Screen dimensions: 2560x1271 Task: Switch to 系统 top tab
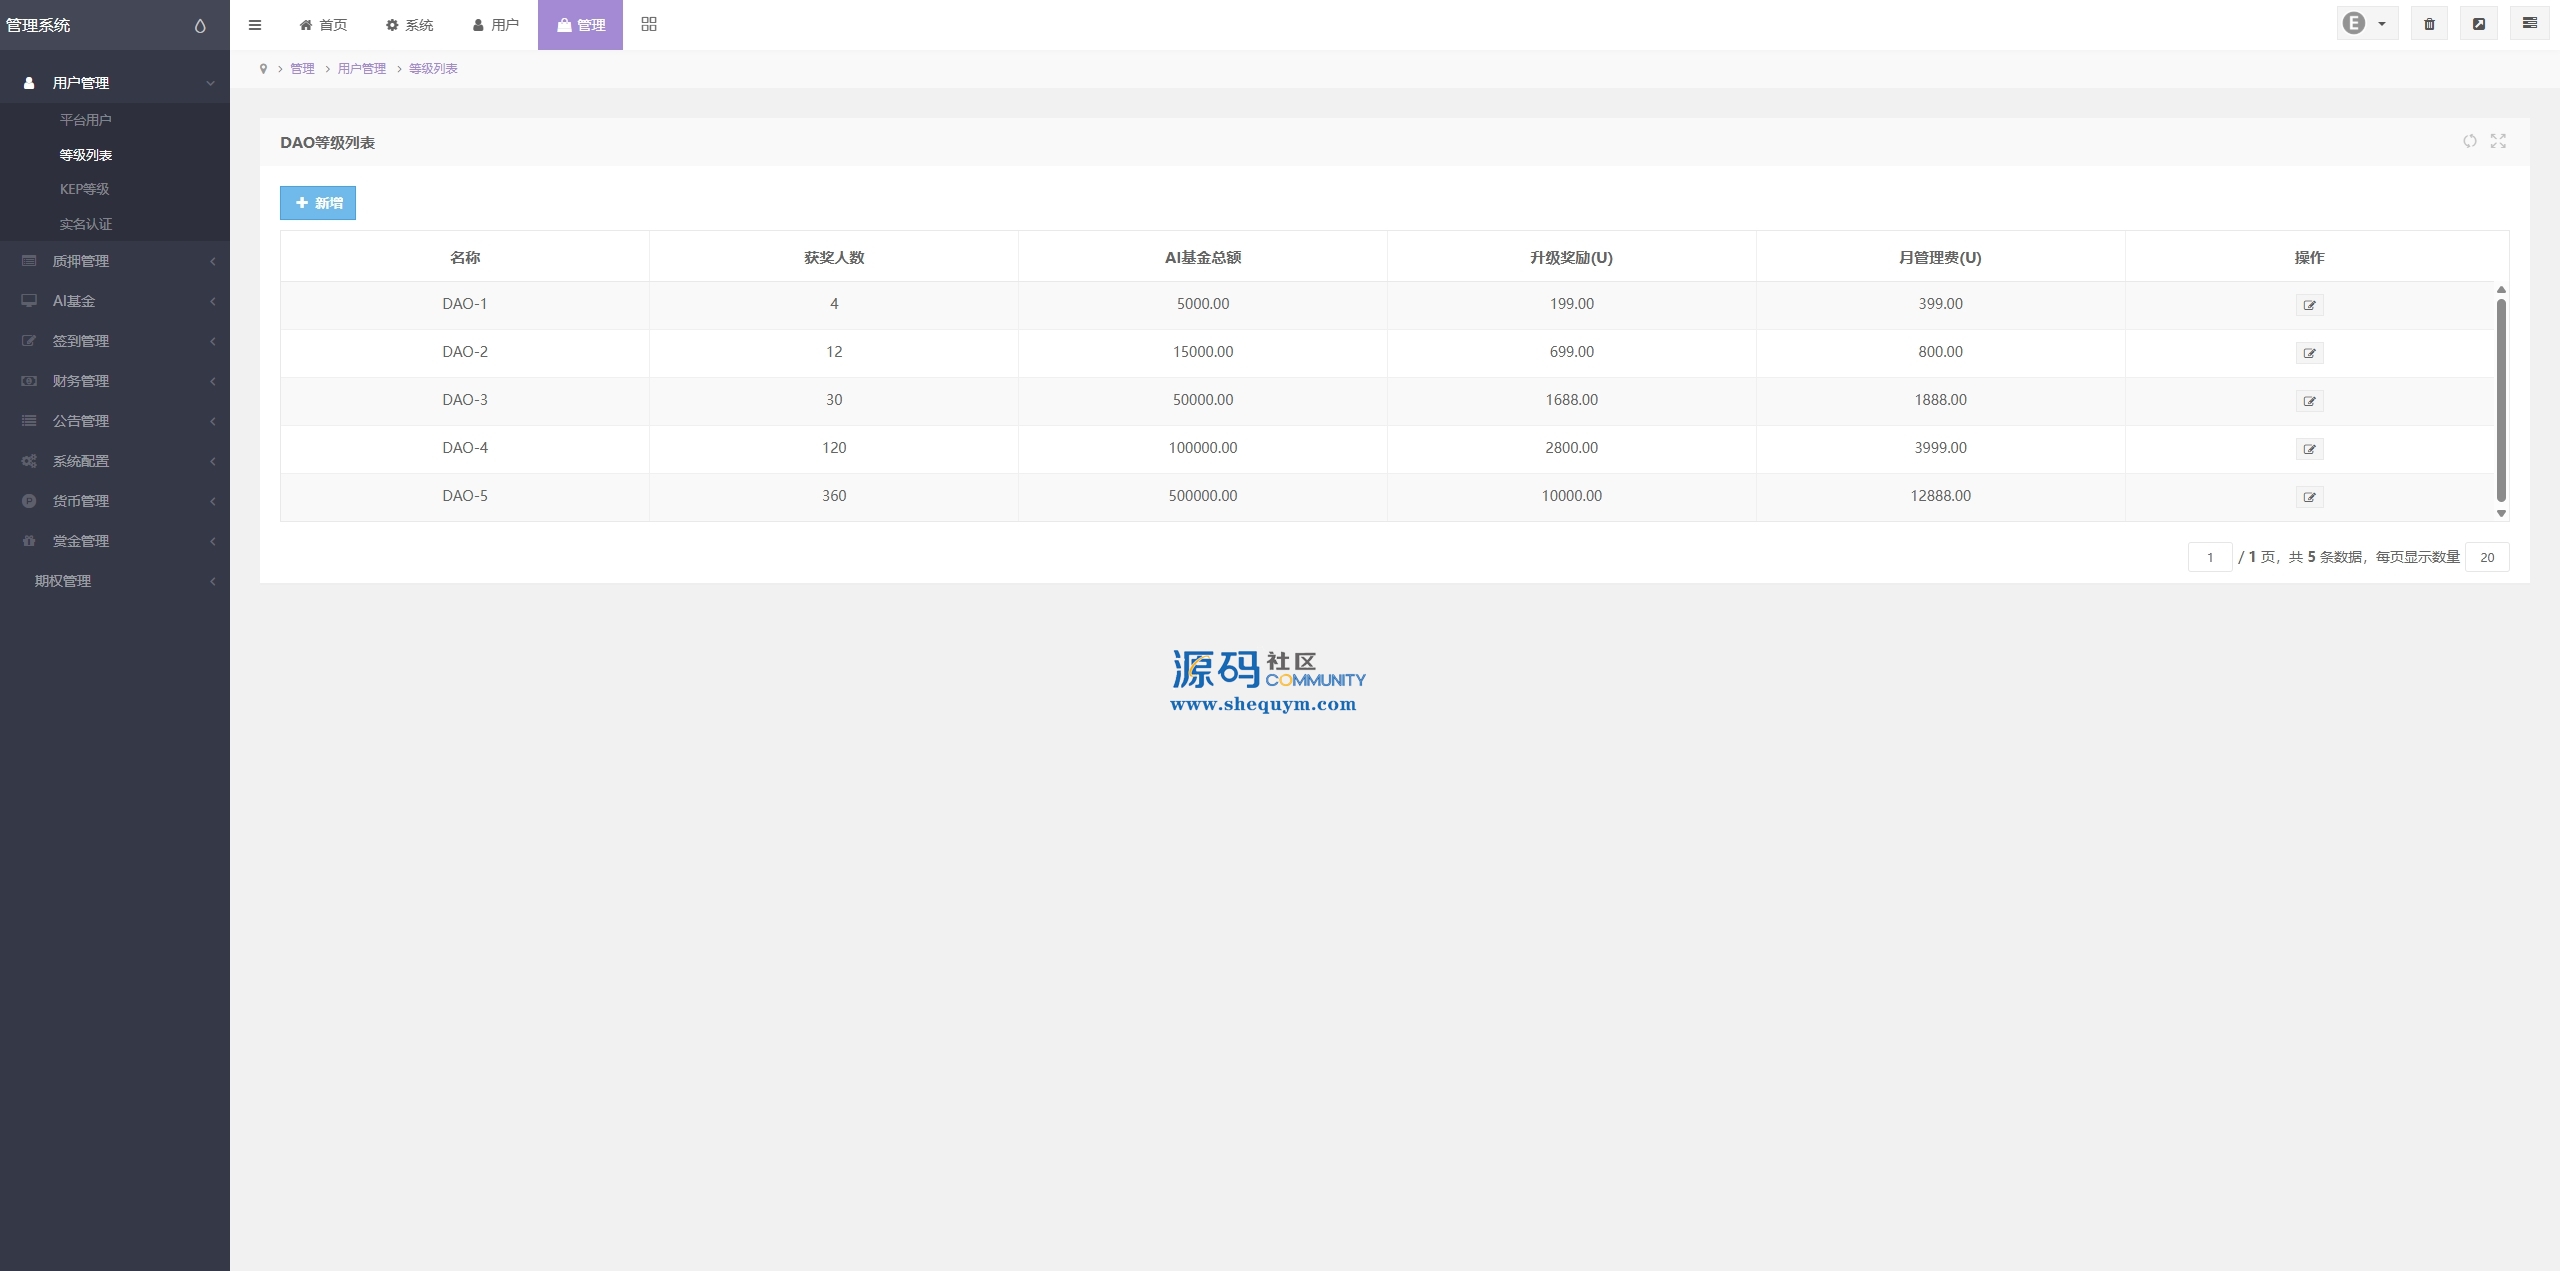[x=410, y=25]
